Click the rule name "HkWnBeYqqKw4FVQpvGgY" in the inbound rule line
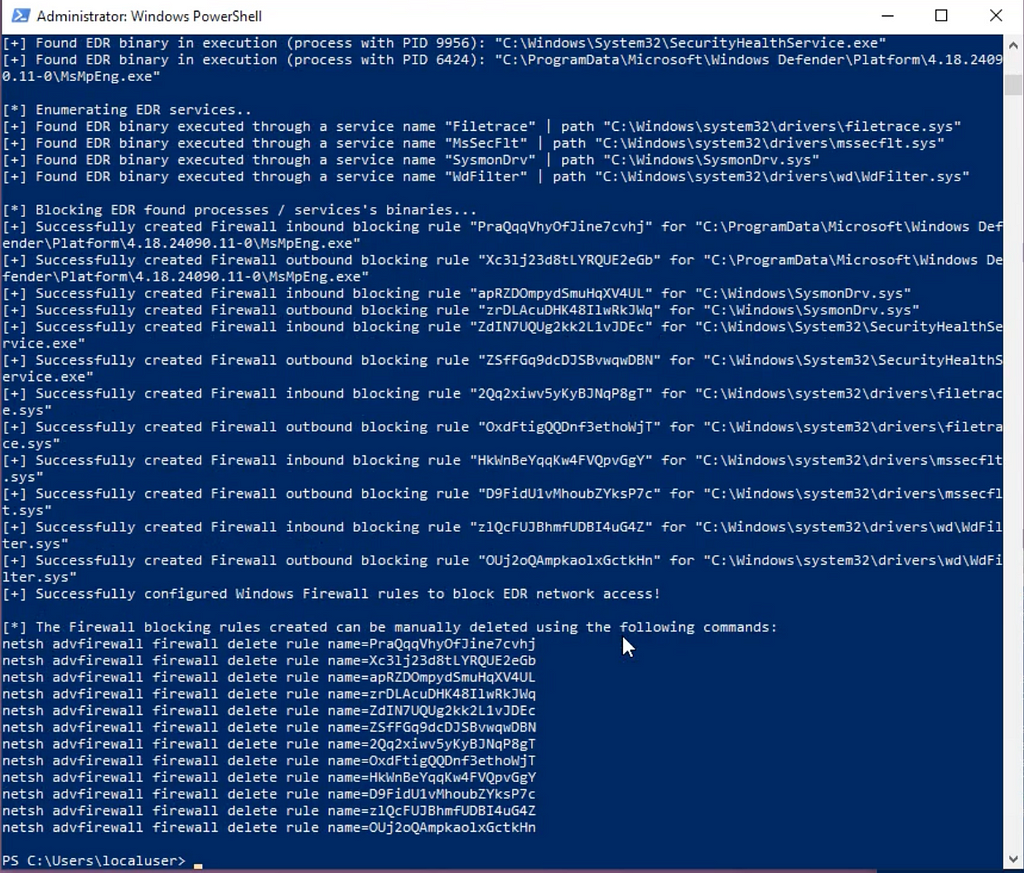This screenshot has width=1024, height=873. [x=561, y=460]
